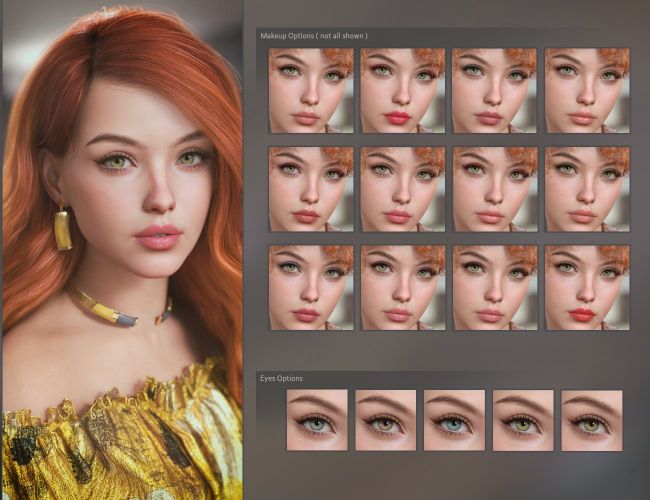Choose first makeup thumbnail in middle row

pyautogui.click(x=311, y=189)
